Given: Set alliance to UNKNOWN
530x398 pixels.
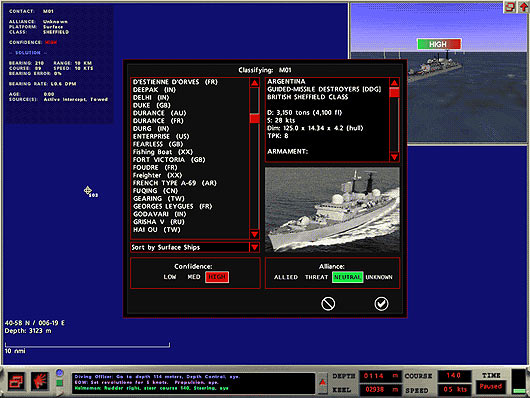Looking at the screenshot, I should coord(379,277).
